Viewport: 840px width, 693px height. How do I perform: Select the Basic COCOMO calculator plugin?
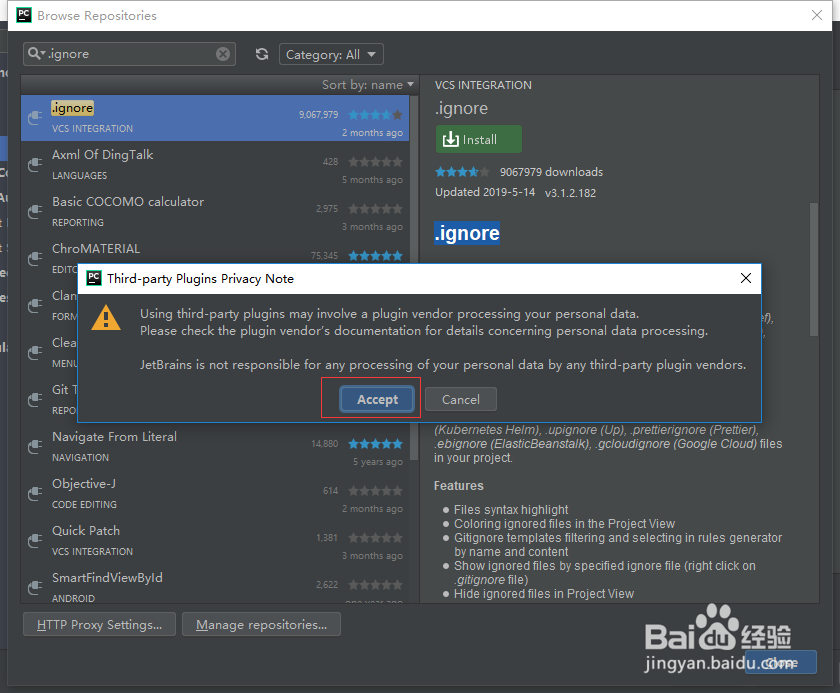215,212
